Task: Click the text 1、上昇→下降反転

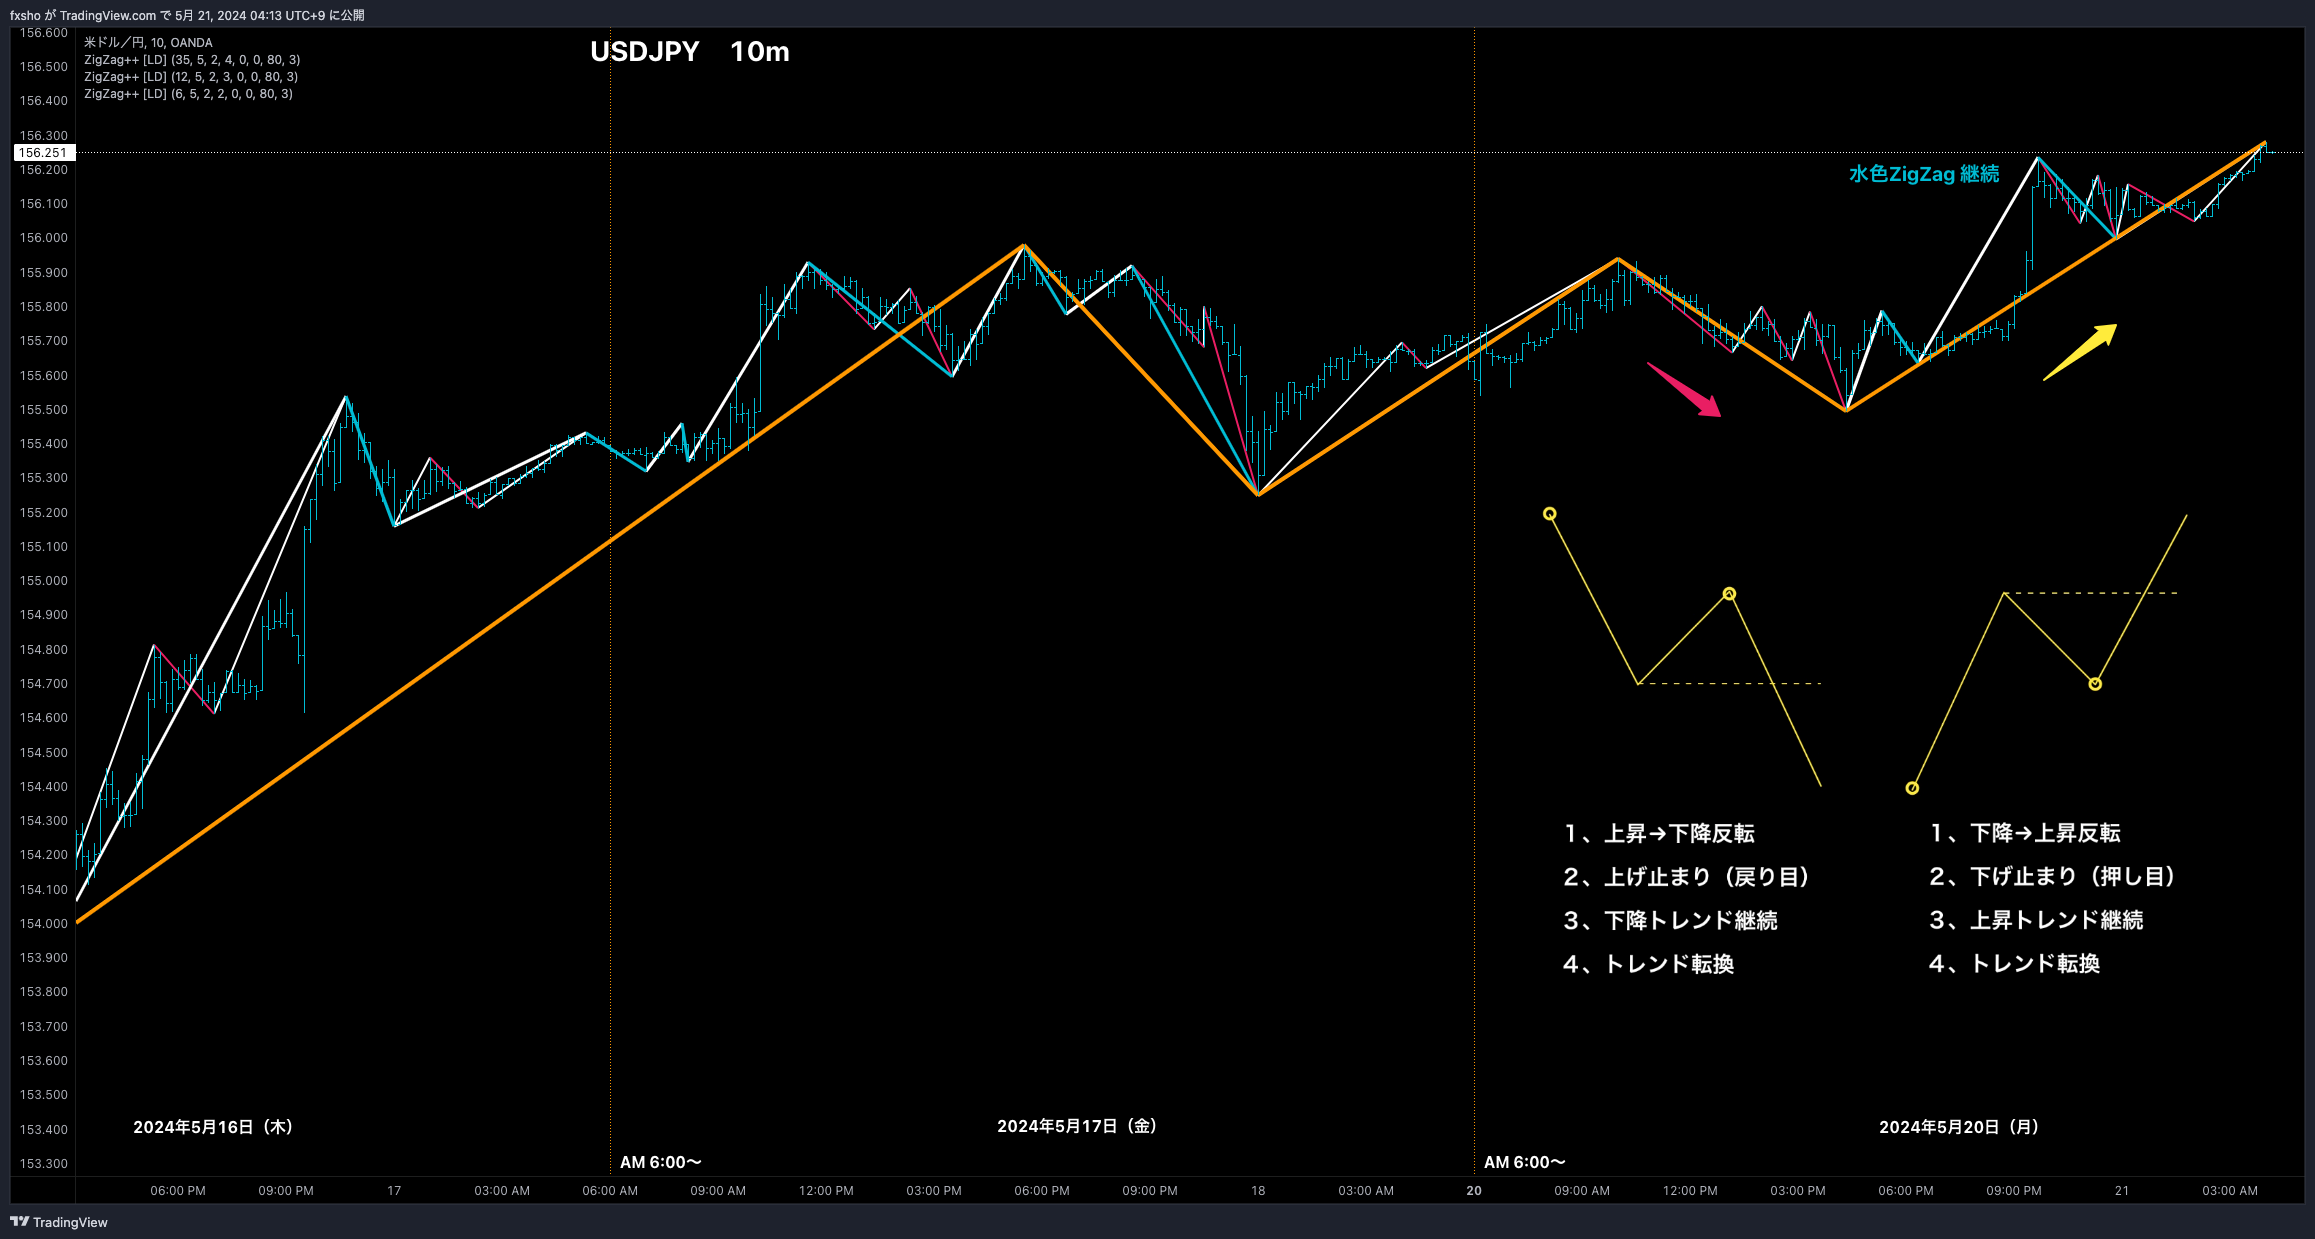Action: point(1659,834)
